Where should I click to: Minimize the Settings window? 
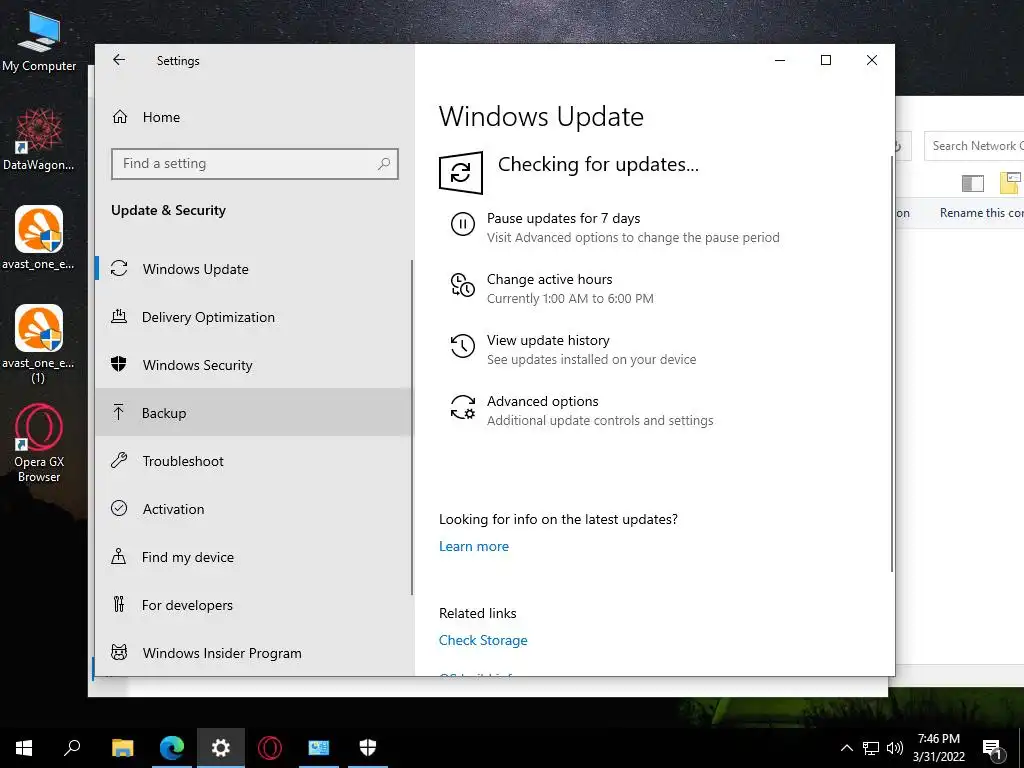coord(780,60)
